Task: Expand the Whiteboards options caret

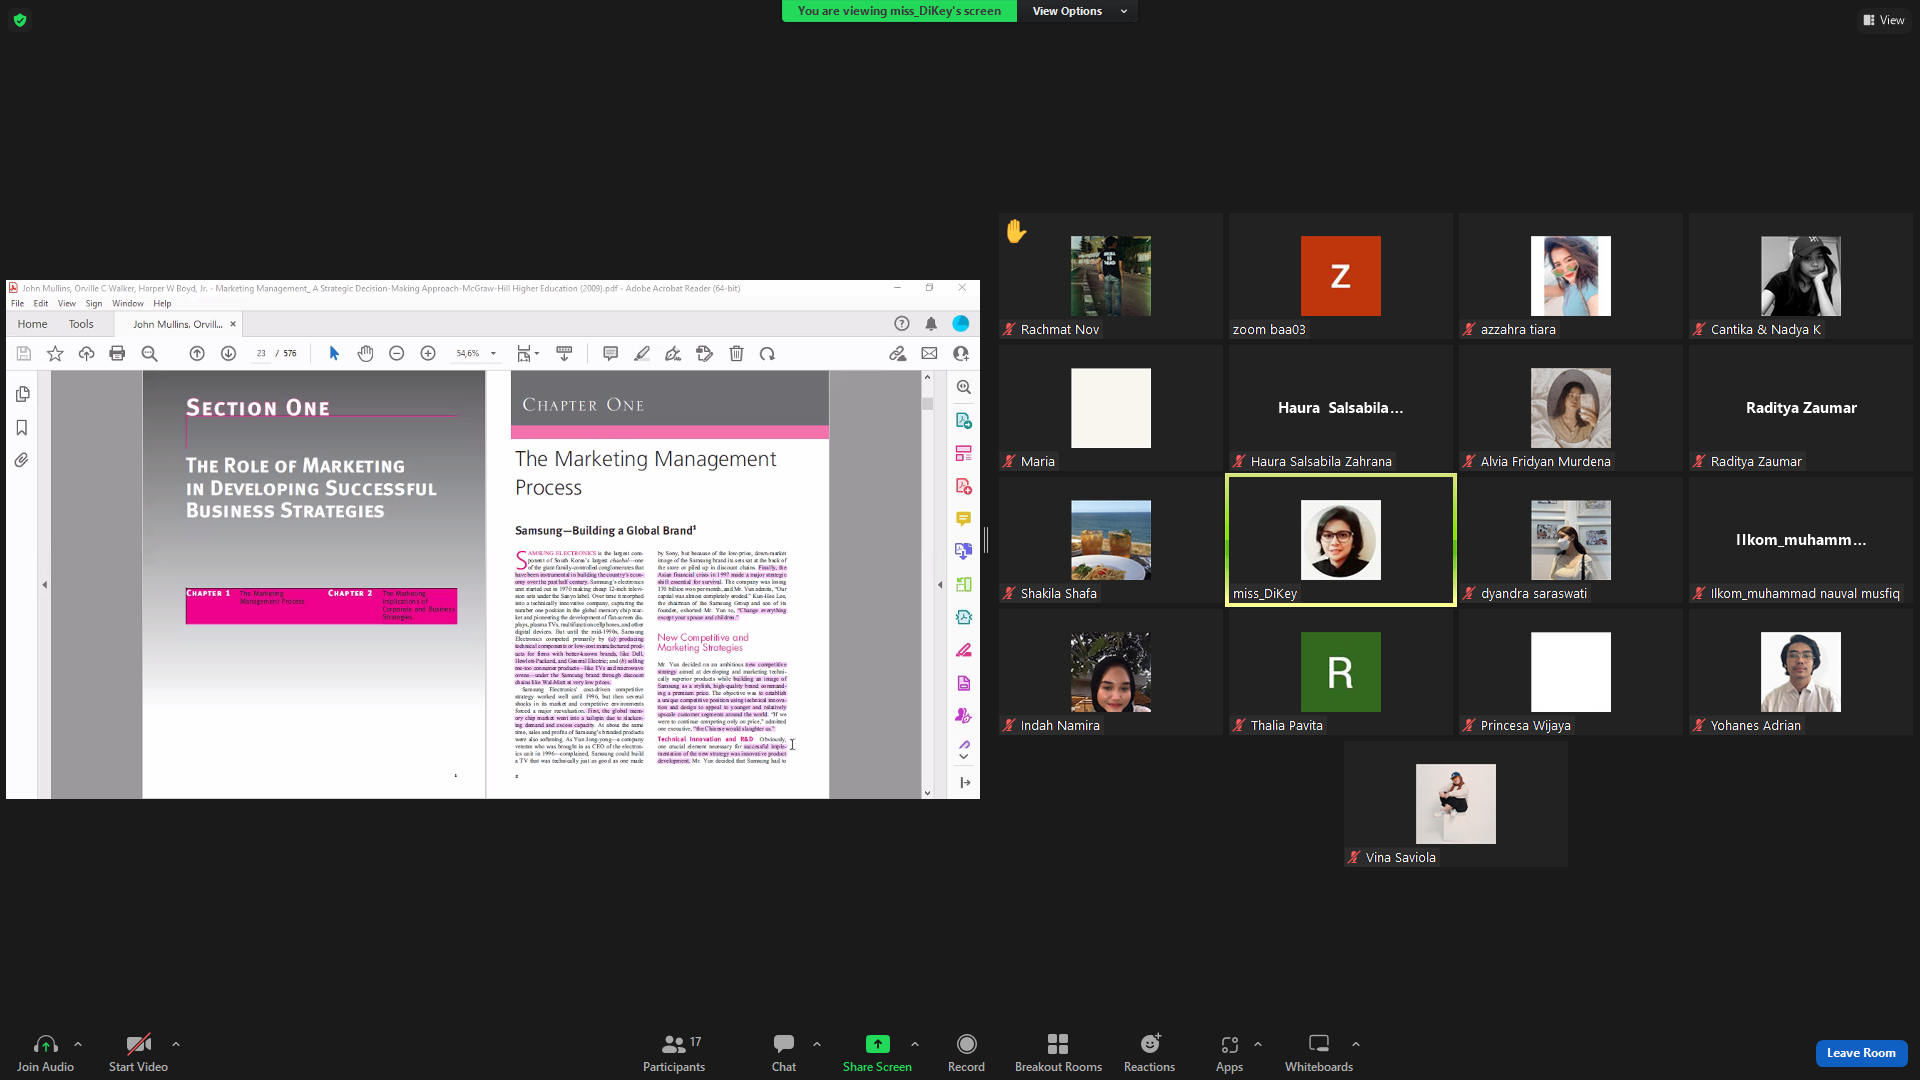Action: coord(1356,1044)
